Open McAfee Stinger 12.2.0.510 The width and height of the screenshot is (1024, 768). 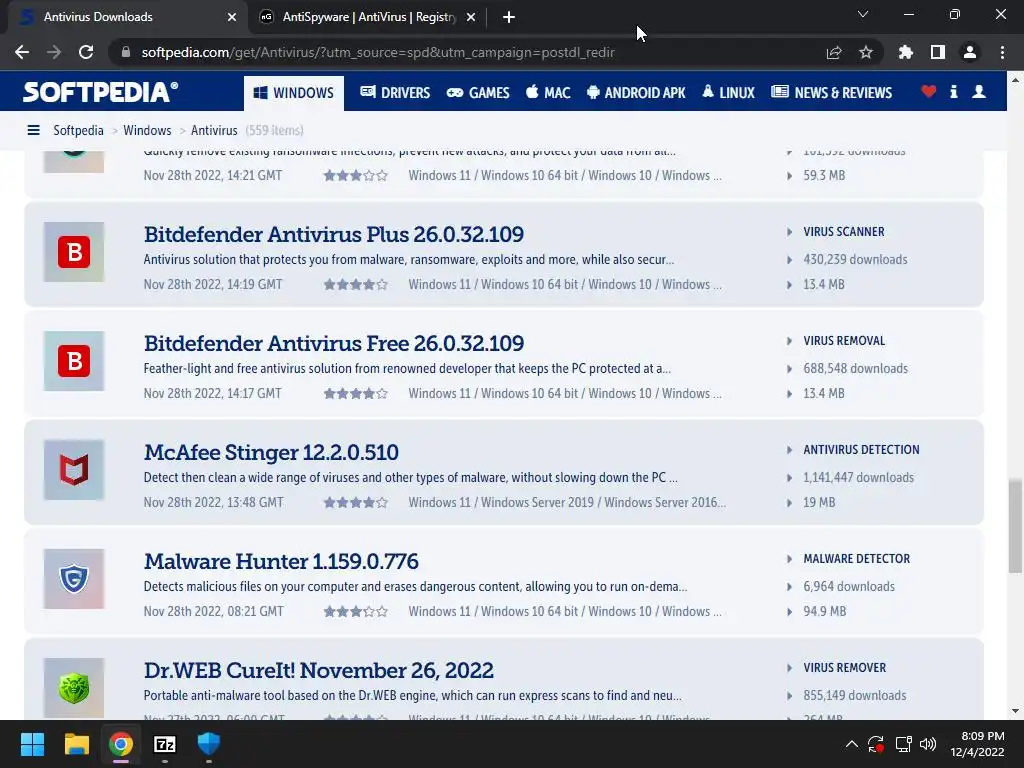point(271,452)
